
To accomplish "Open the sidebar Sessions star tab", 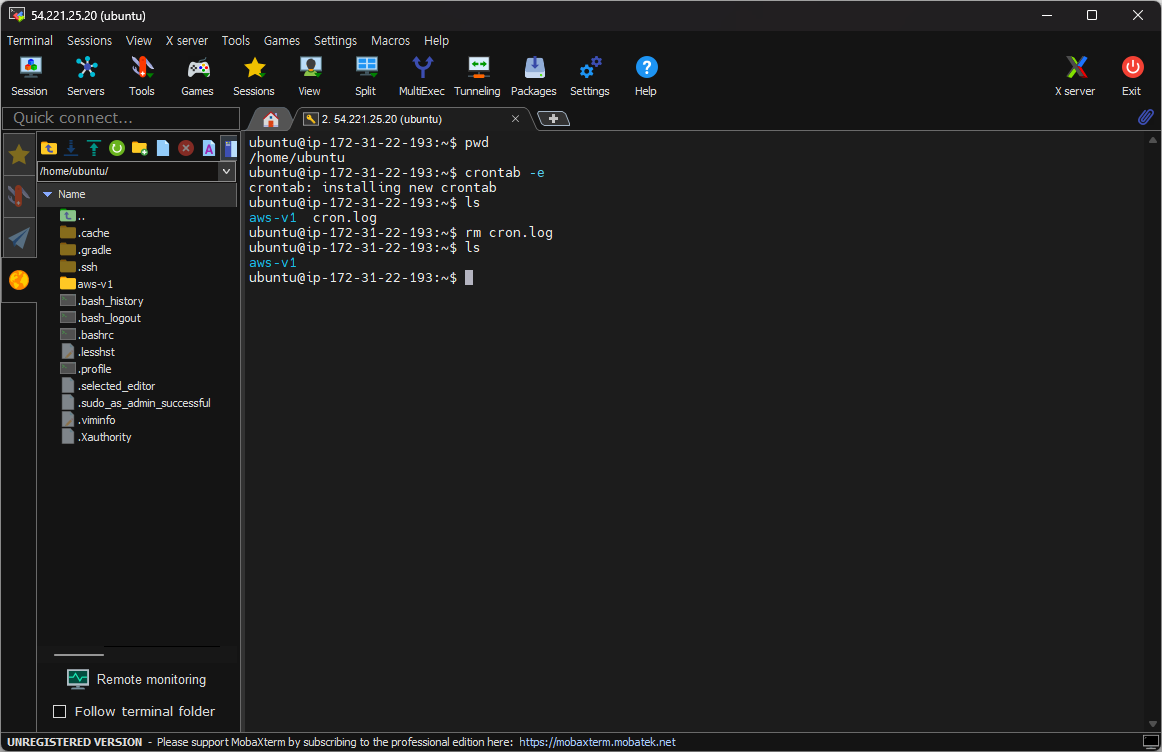I will [19, 154].
